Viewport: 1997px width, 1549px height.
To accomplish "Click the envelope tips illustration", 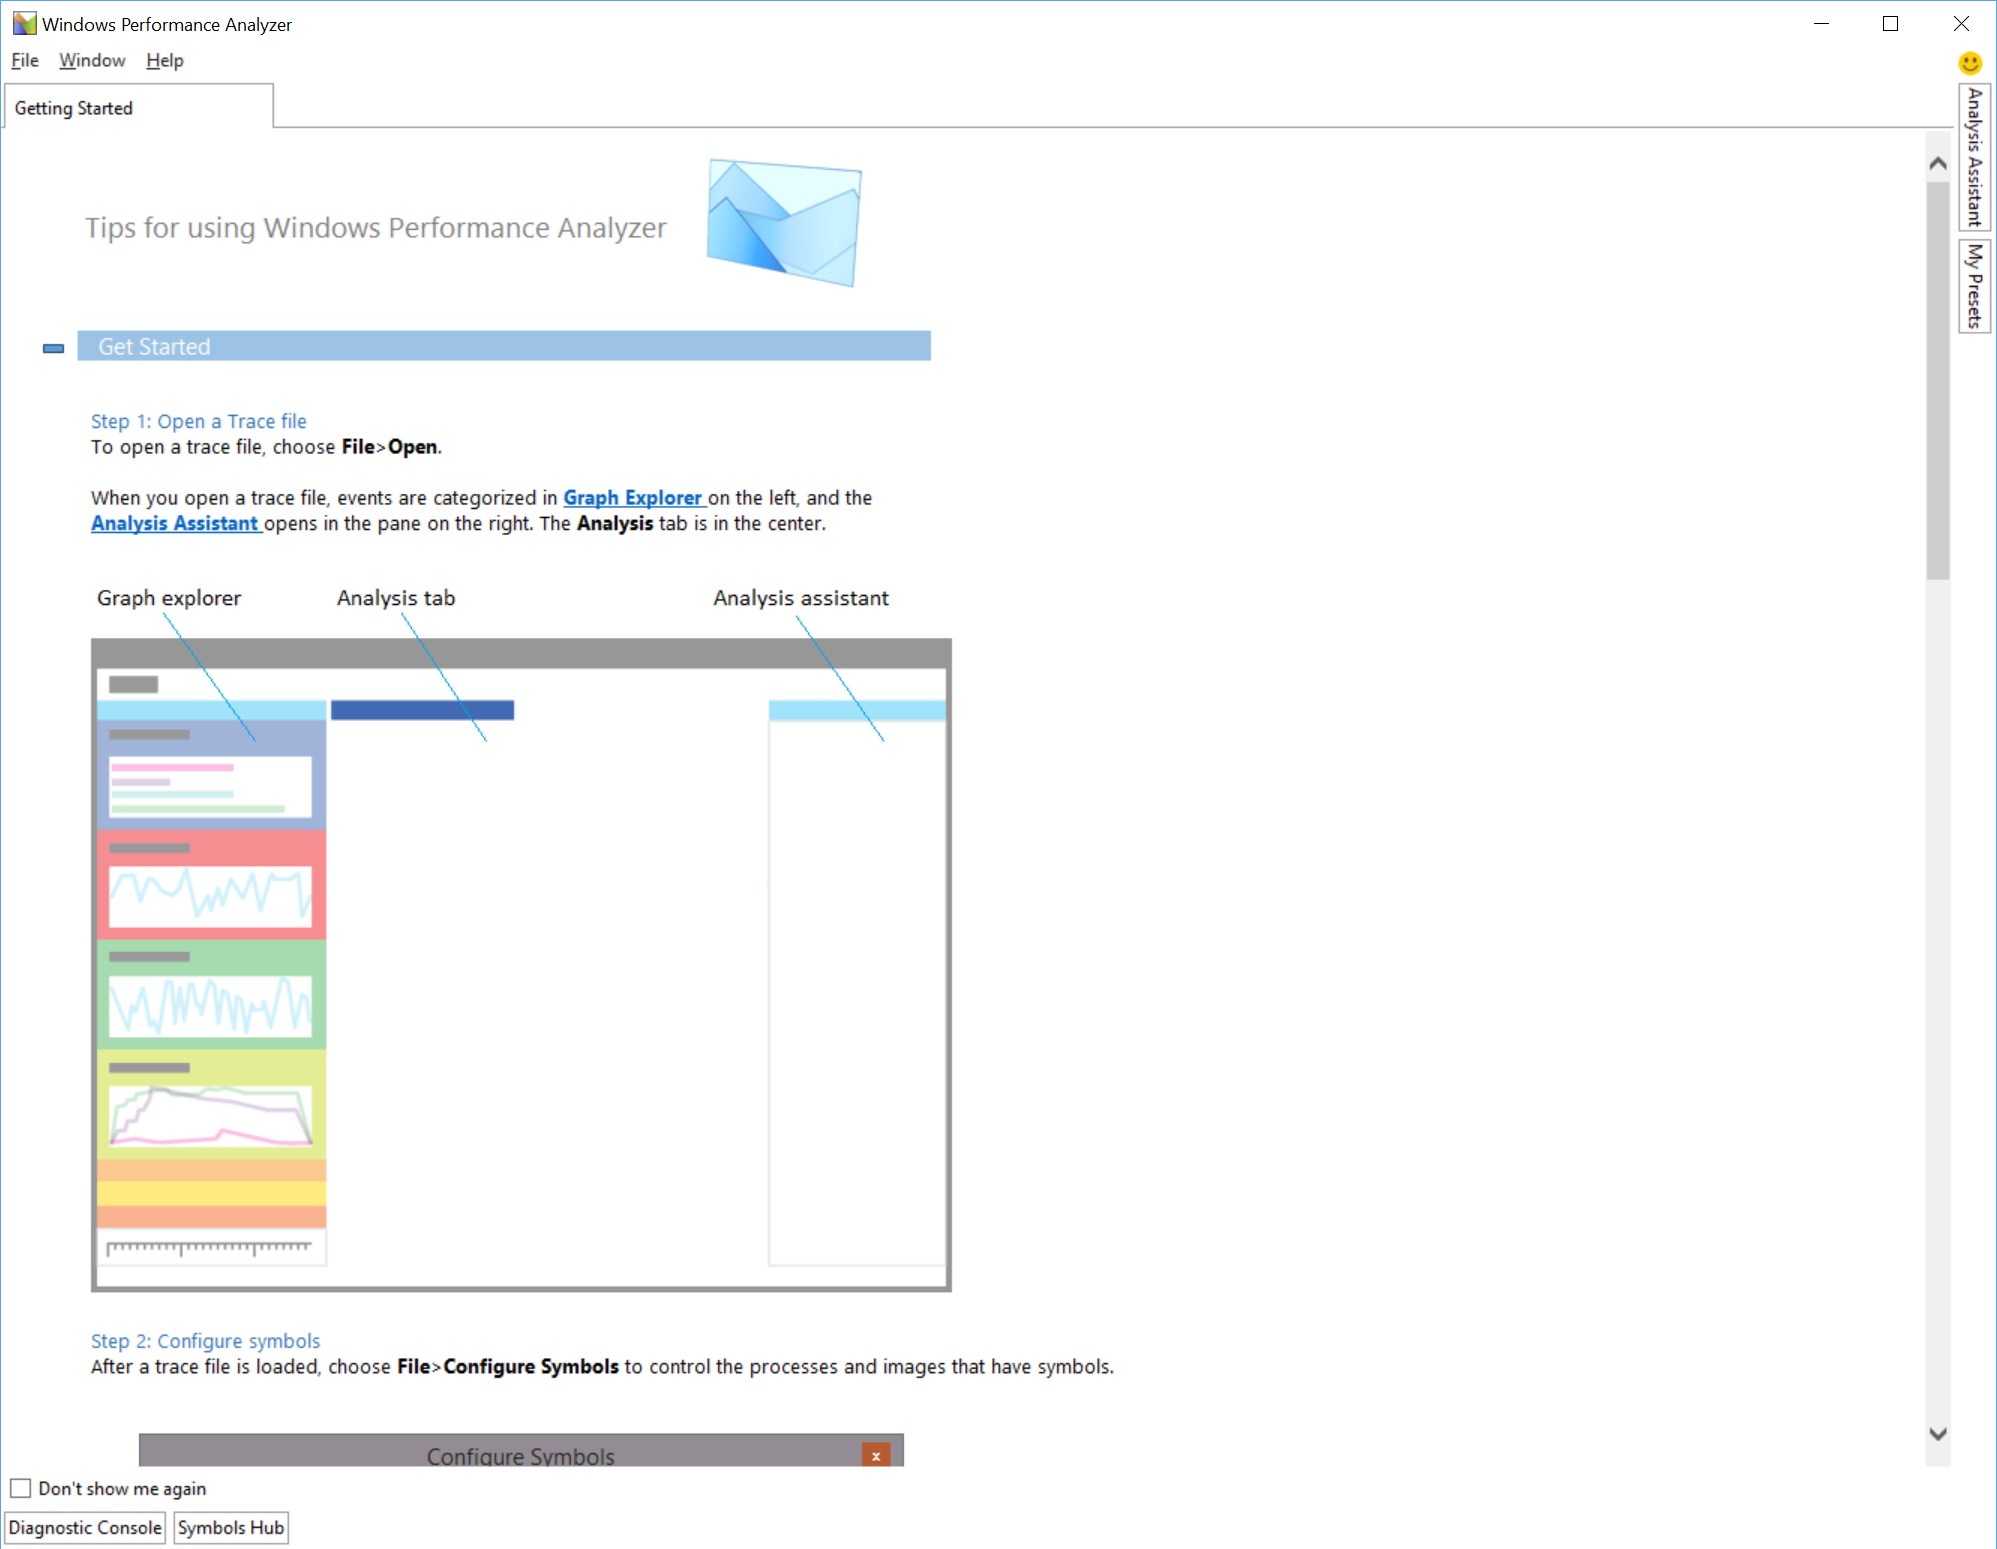I will point(783,222).
